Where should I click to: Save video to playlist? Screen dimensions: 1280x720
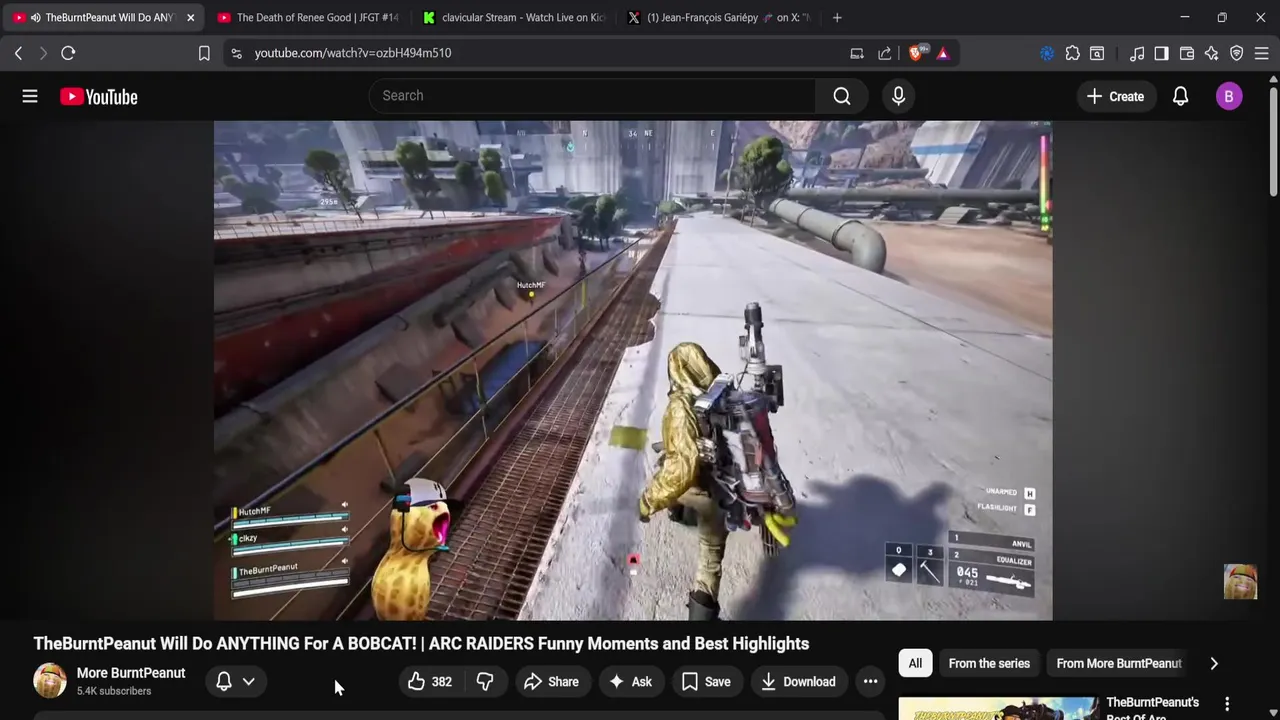tap(706, 681)
